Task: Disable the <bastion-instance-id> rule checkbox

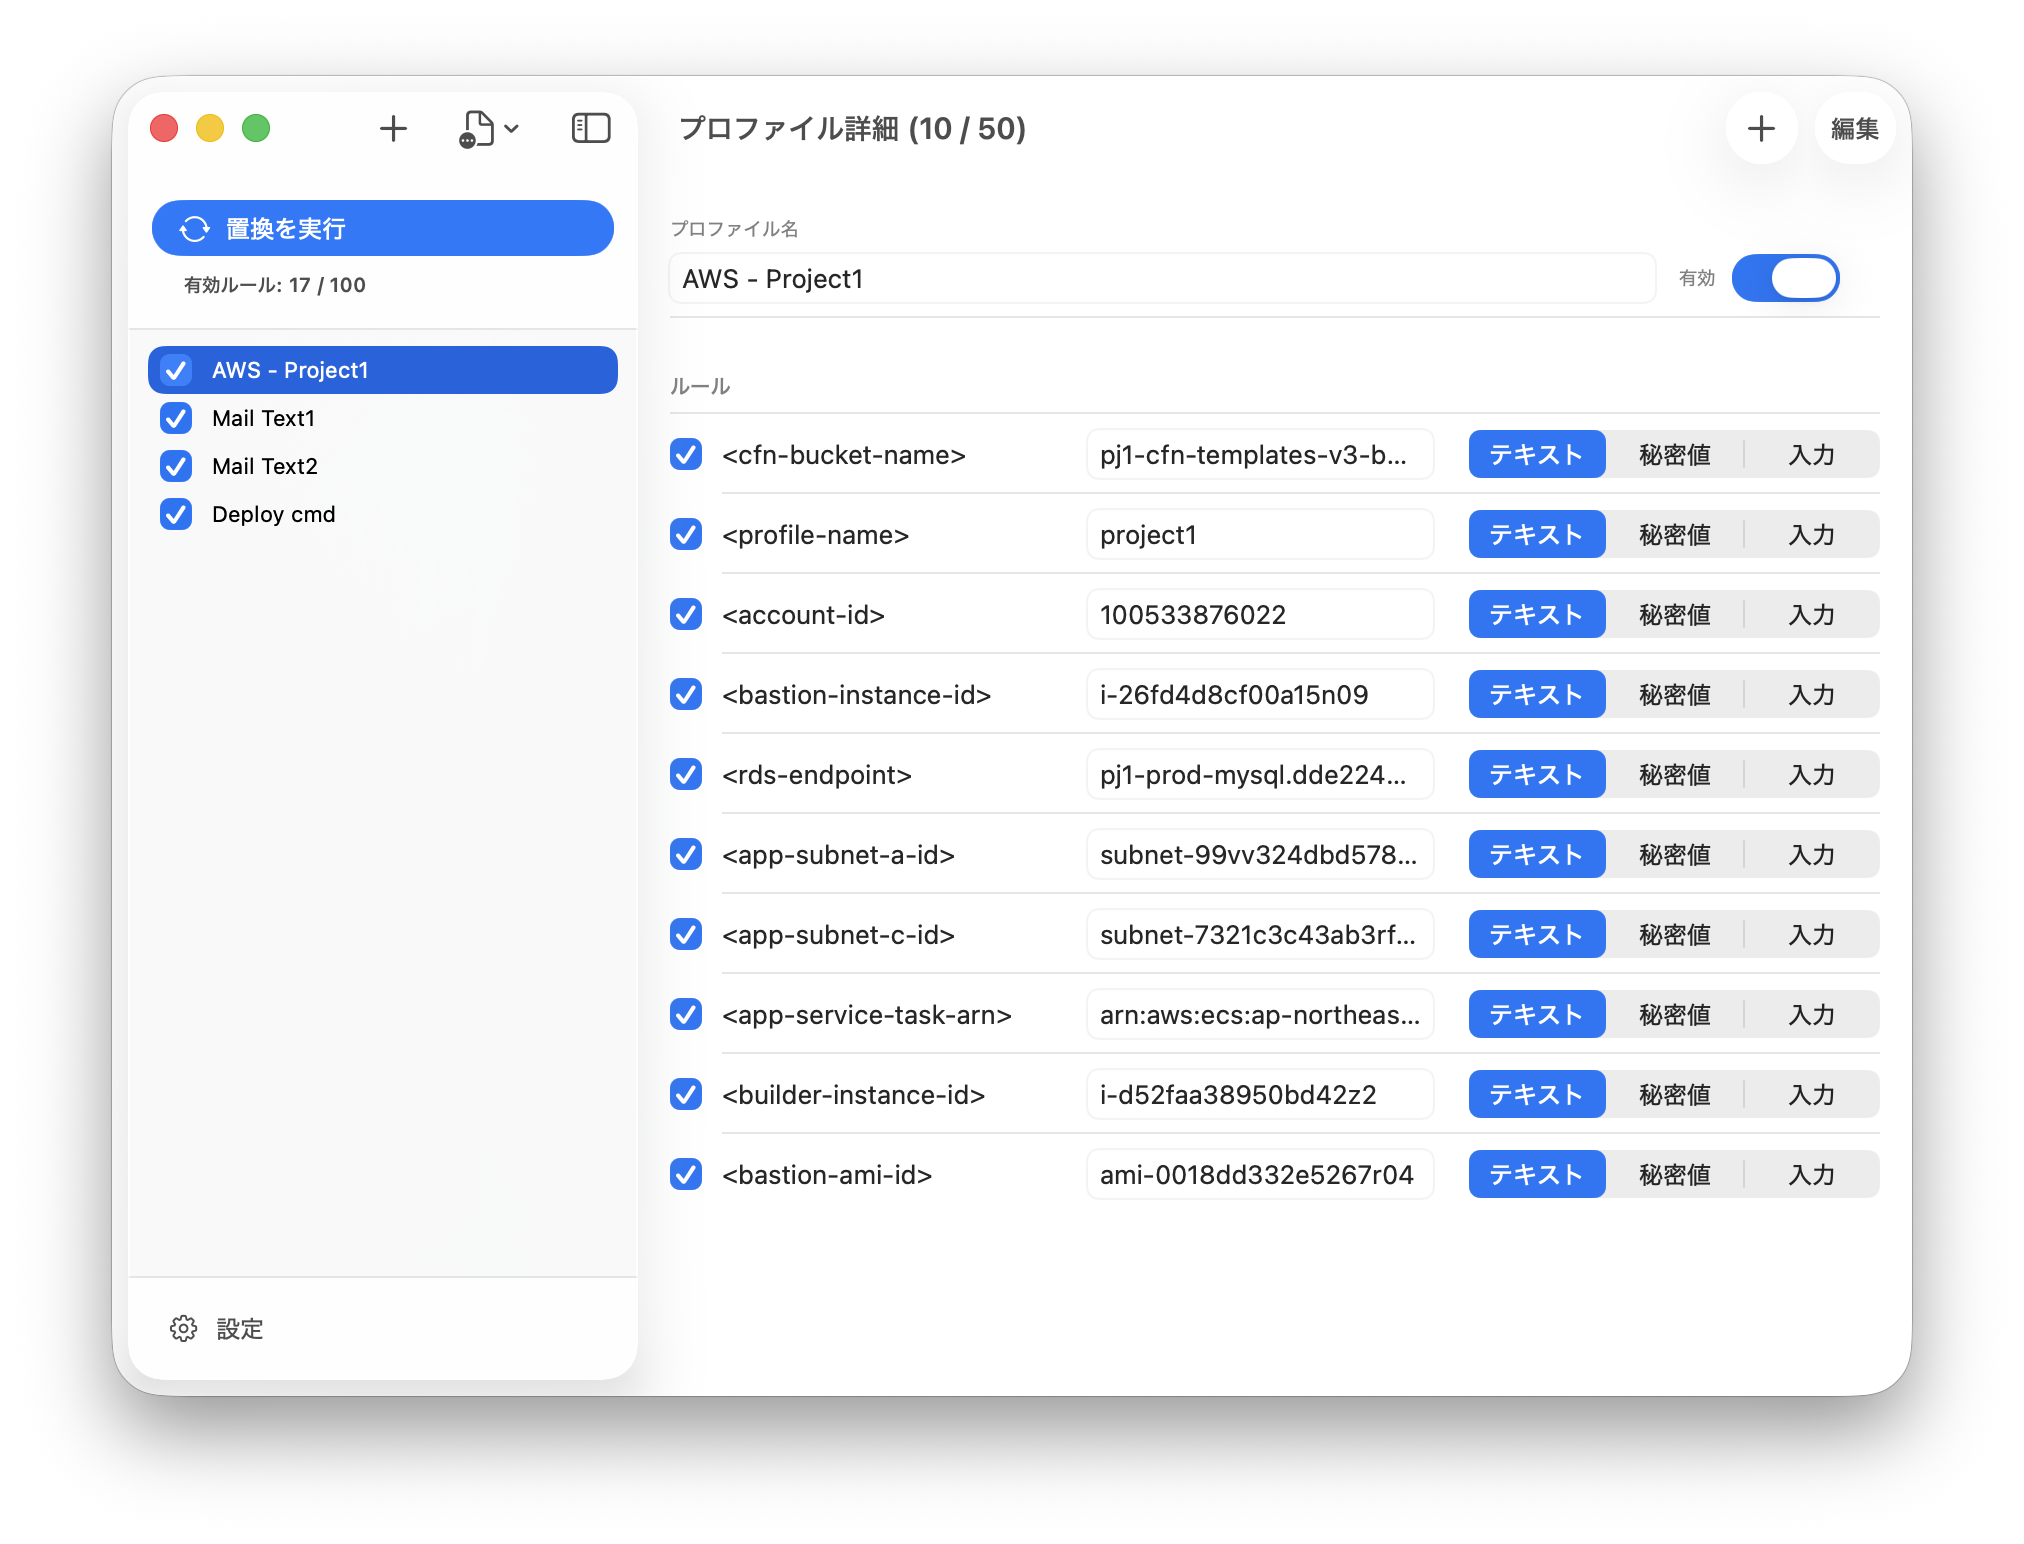Action: tap(686, 694)
